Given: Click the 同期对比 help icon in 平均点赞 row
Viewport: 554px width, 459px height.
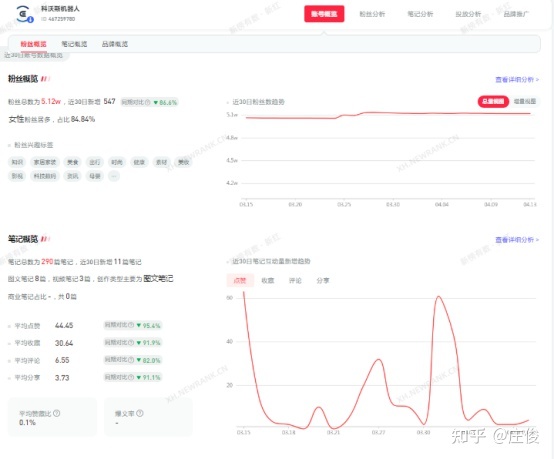Looking at the screenshot, I should (x=131, y=325).
